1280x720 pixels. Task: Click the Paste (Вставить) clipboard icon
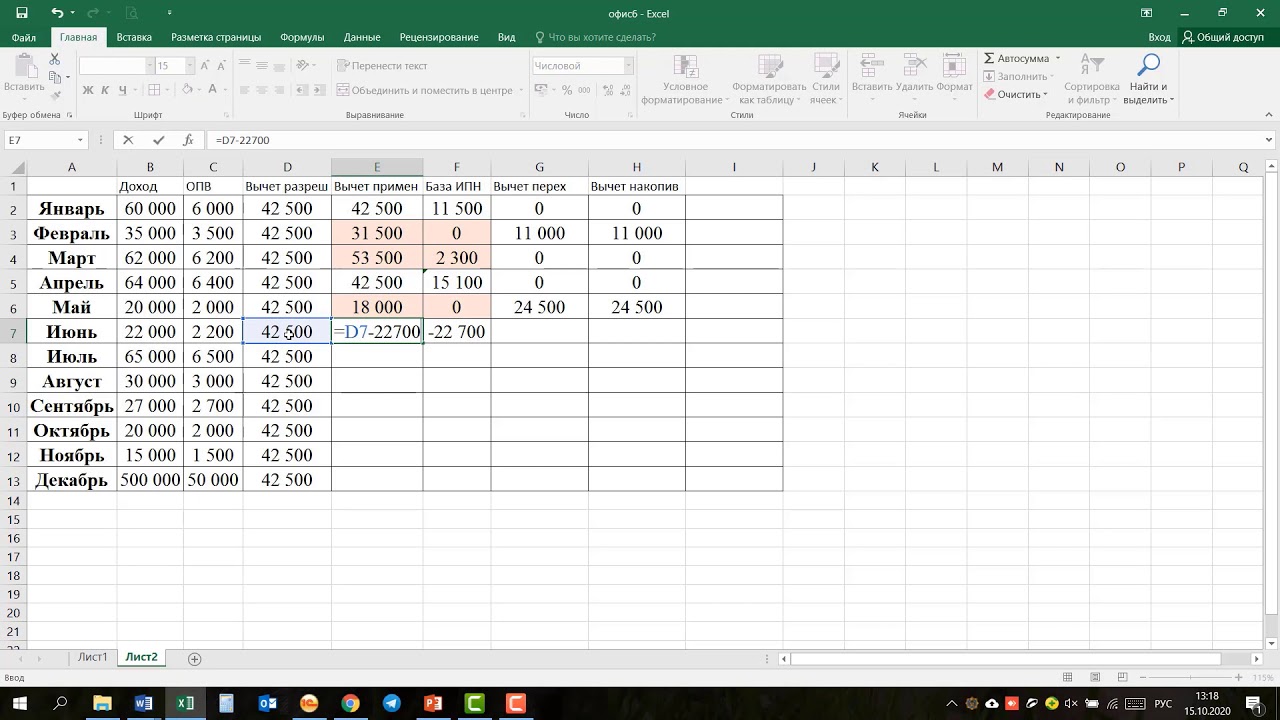pyautogui.click(x=24, y=67)
